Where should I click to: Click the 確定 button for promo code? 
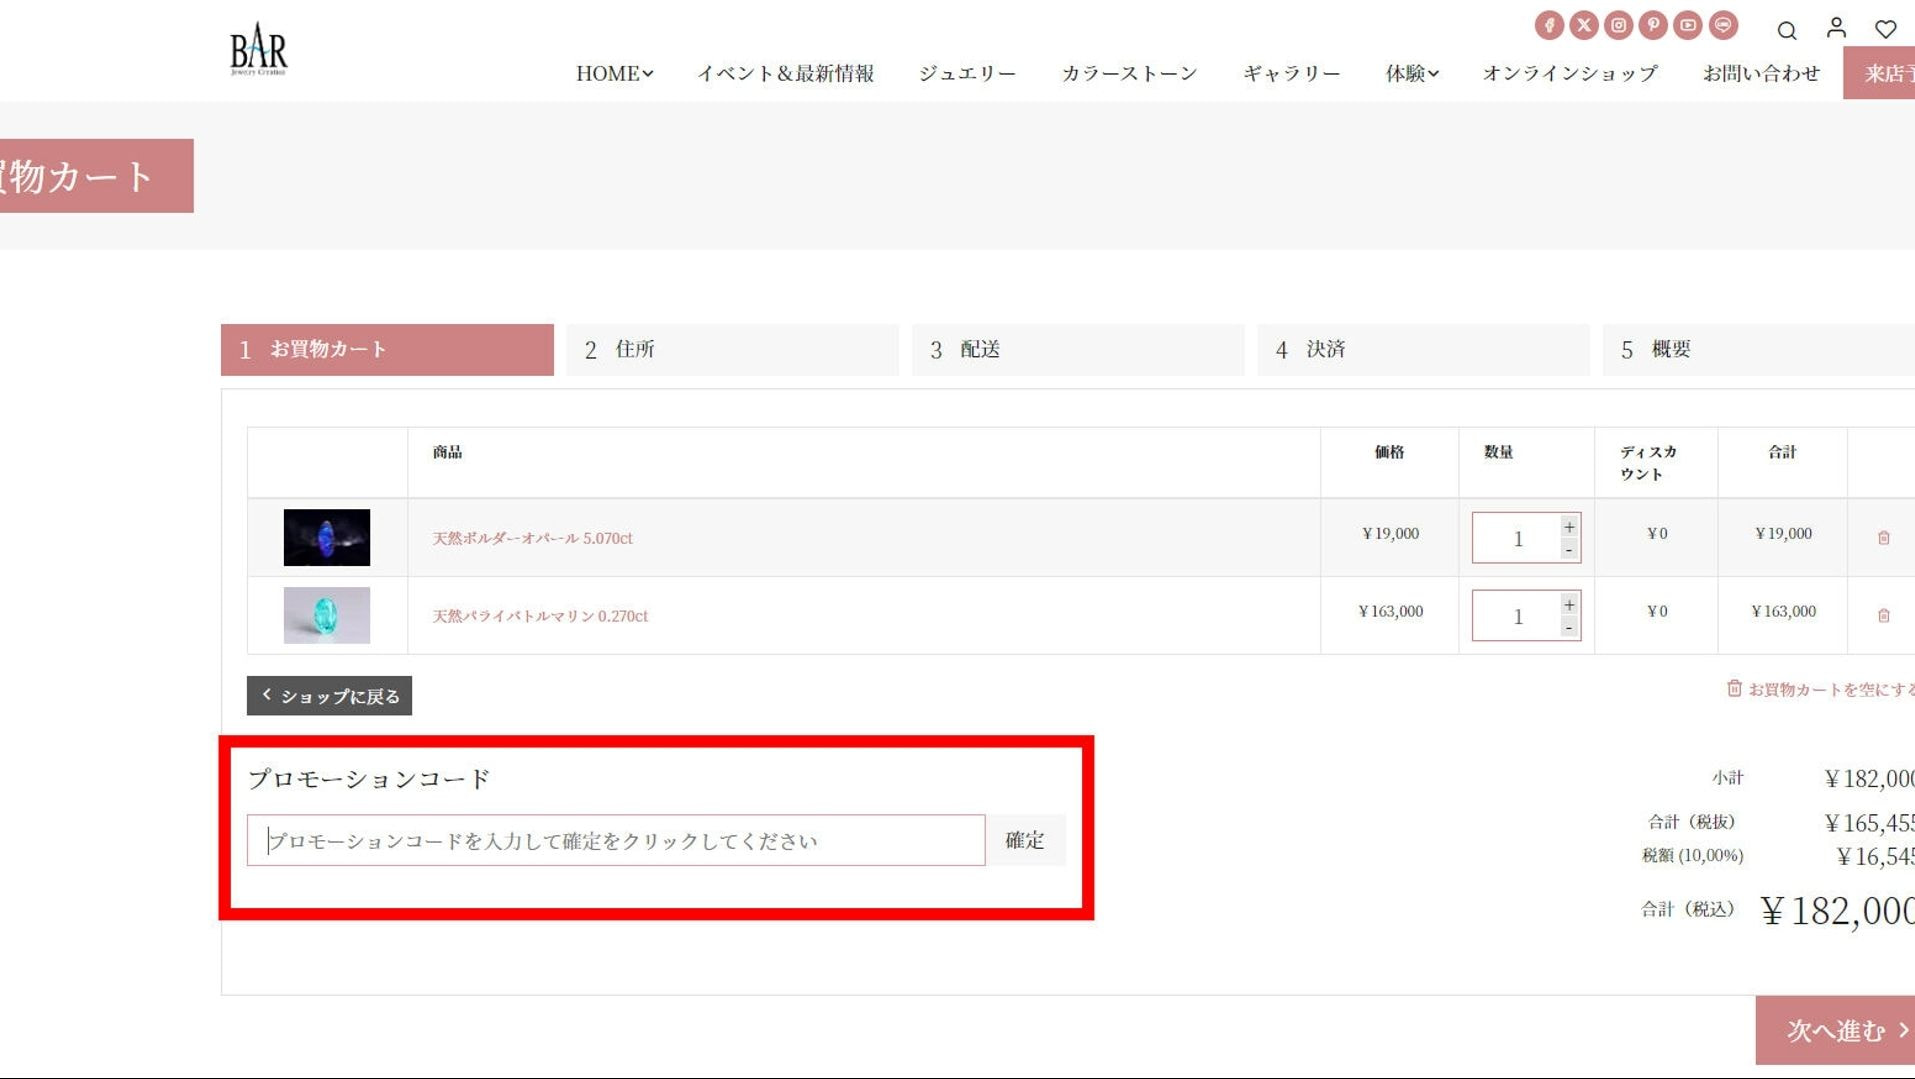1025,840
